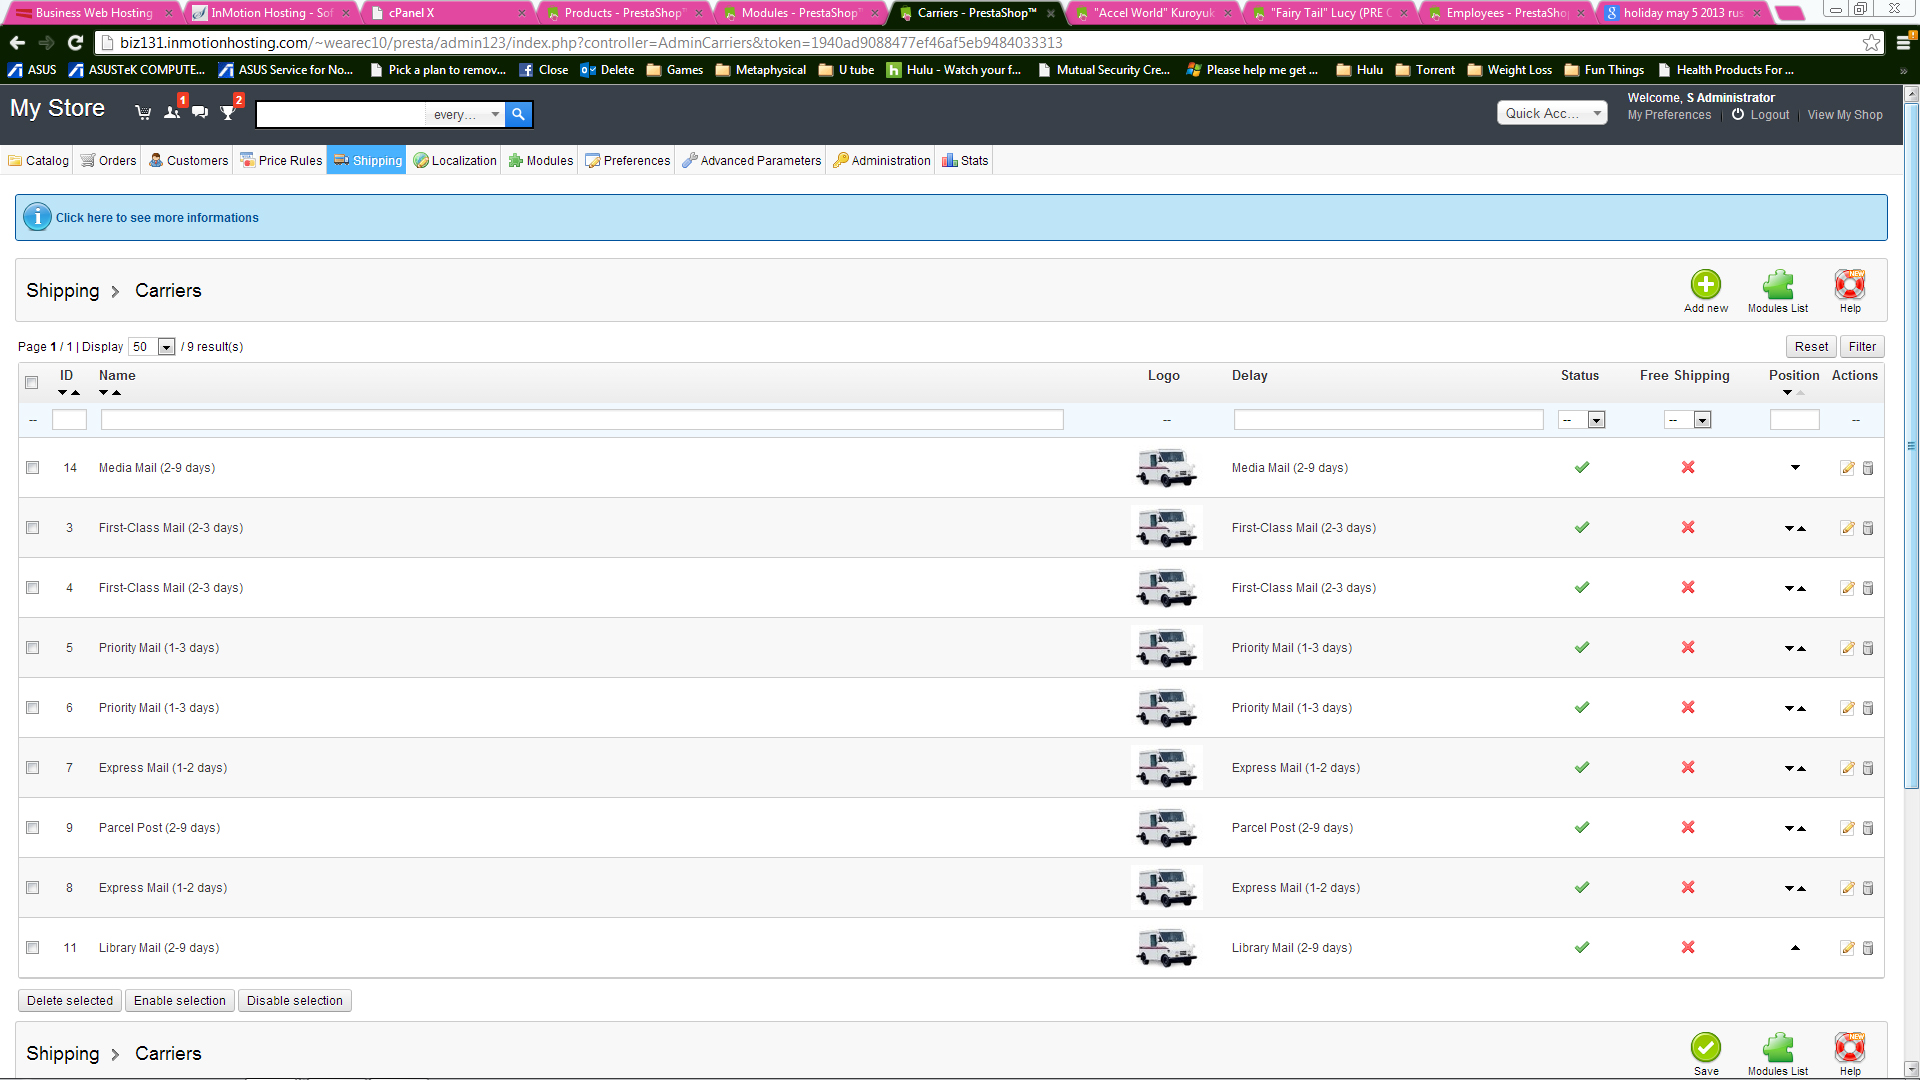Viewport: 1920px width, 1080px height.
Task: Open the Modules List puzzle icon
Action: tap(1777, 285)
